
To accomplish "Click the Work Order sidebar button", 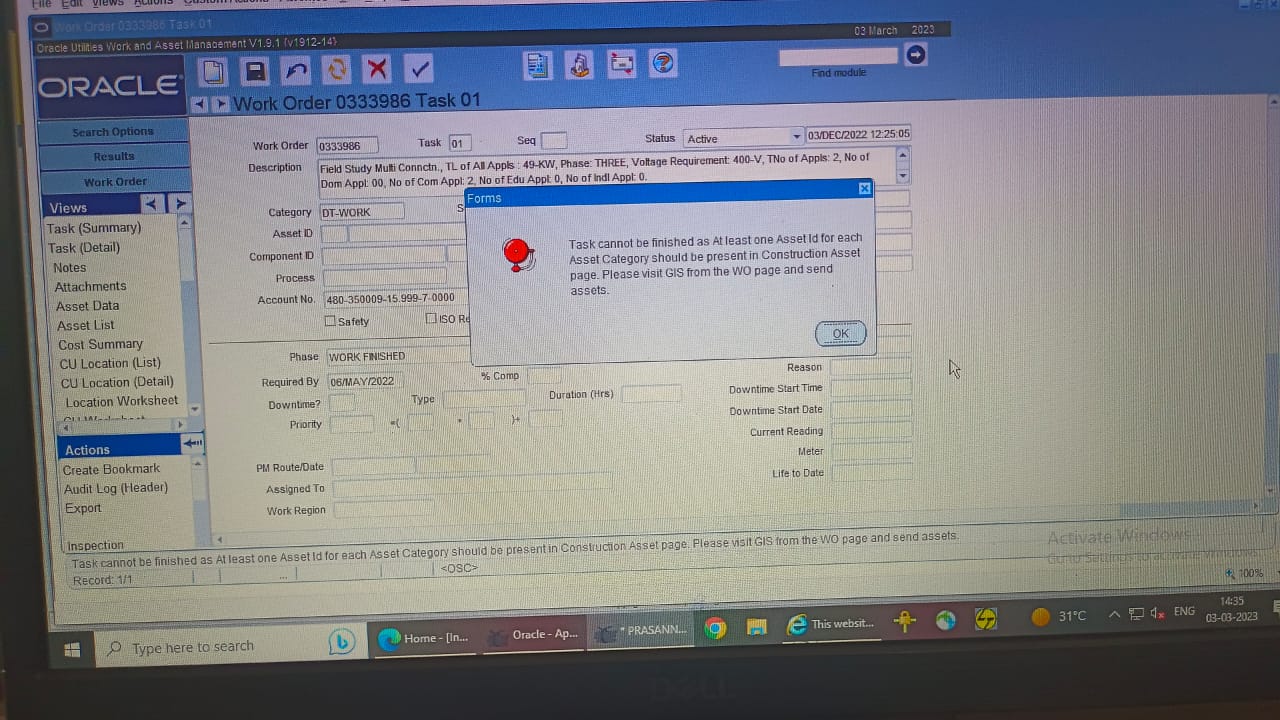I will 115,182.
